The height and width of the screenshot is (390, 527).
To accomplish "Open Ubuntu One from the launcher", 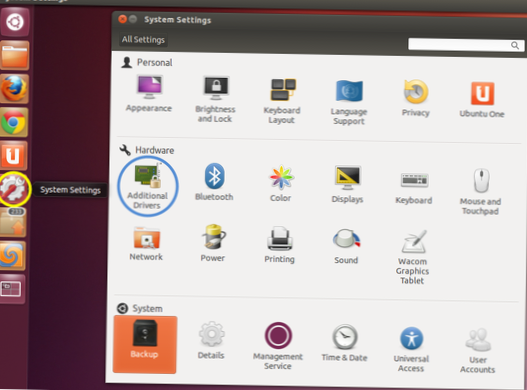I will (x=13, y=155).
